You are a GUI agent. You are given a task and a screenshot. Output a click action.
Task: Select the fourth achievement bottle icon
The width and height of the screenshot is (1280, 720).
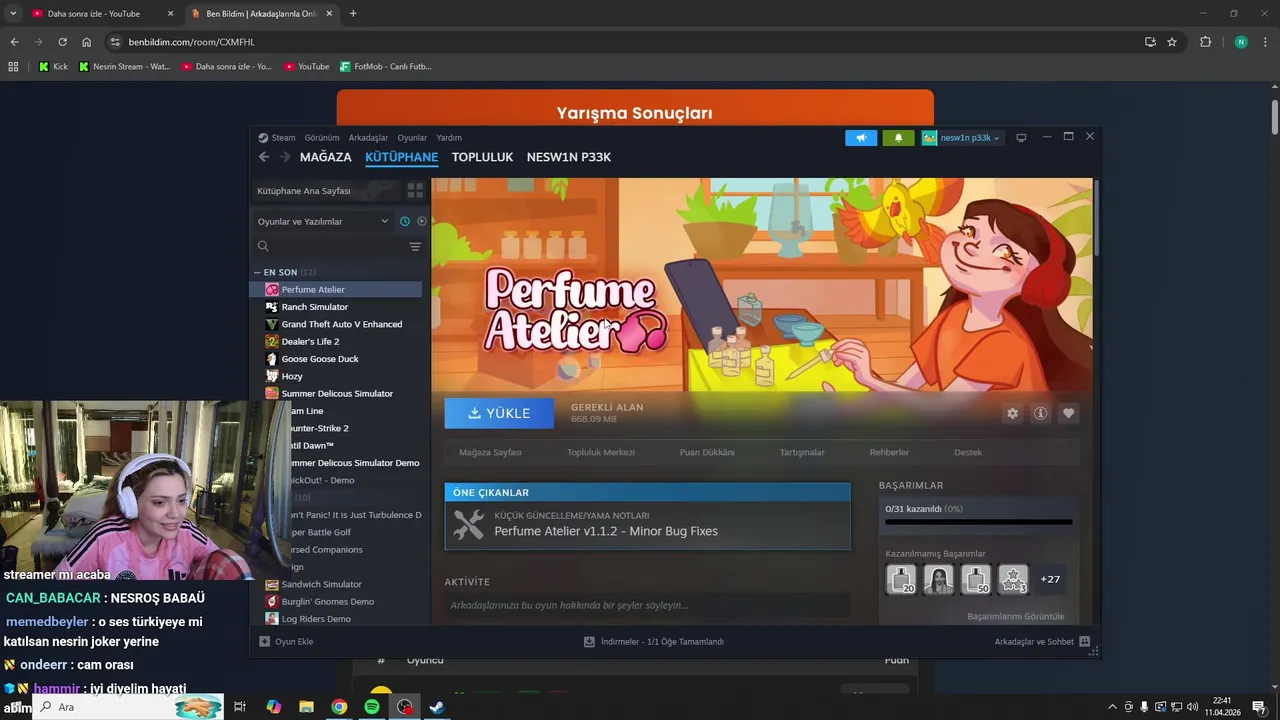coord(1013,579)
